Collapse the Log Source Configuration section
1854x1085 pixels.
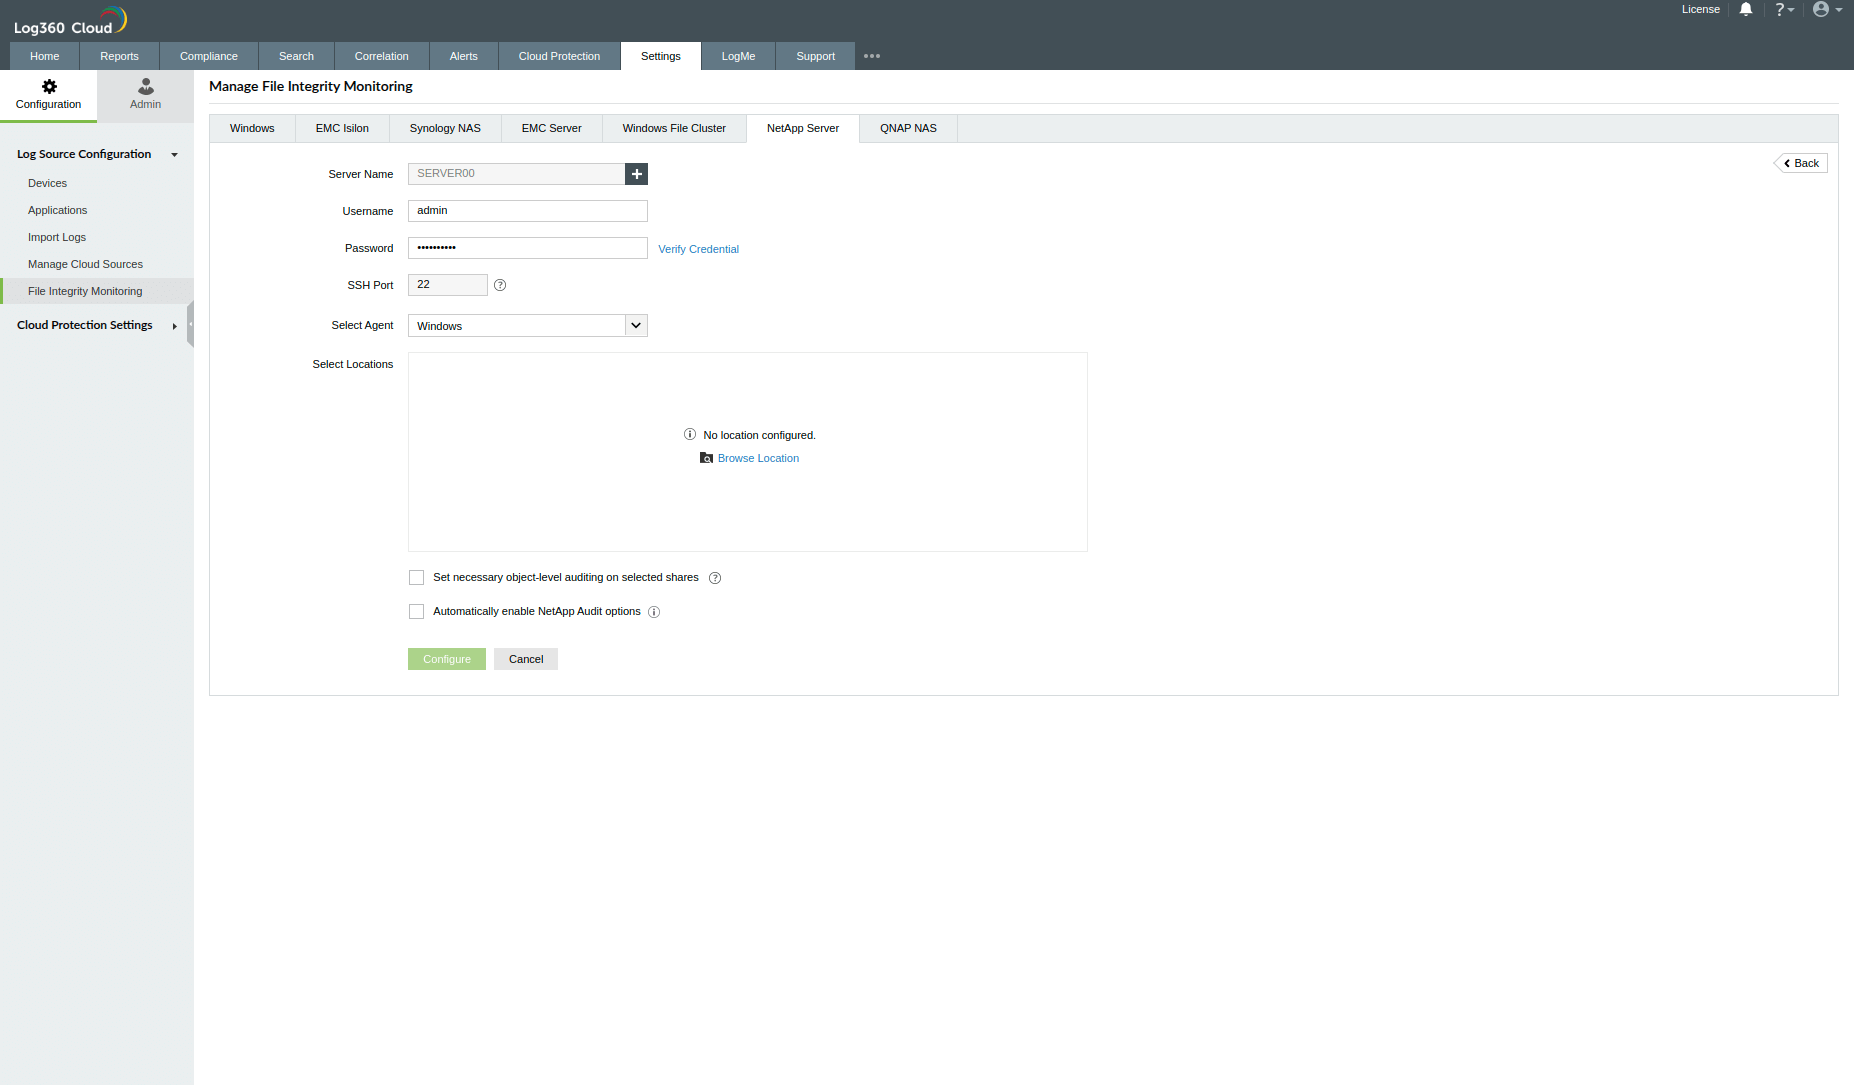click(174, 154)
